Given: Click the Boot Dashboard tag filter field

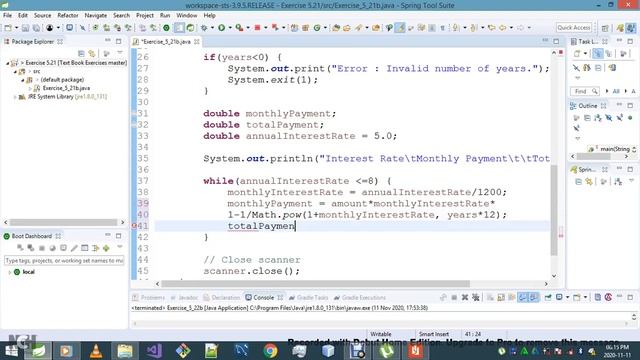Looking at the screenshot, I should click(x=64, y=260).
